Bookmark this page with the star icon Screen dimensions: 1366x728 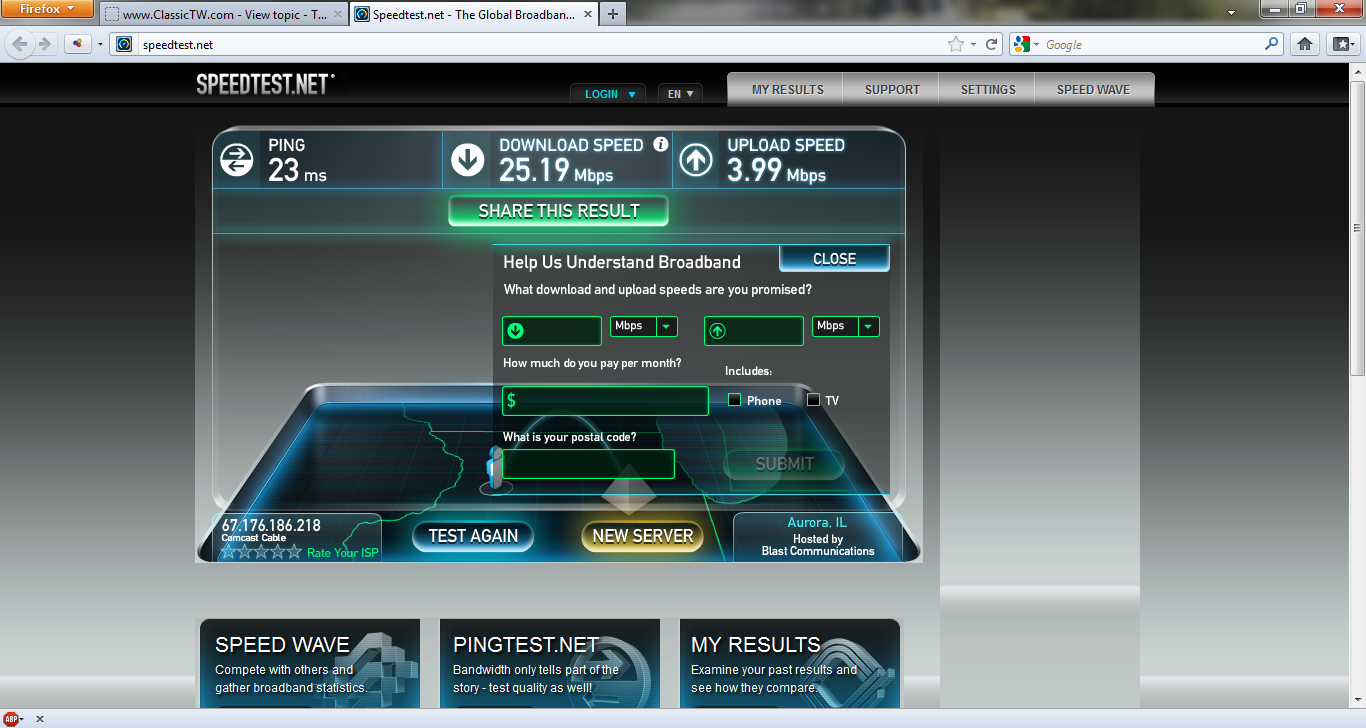point(956,44)
